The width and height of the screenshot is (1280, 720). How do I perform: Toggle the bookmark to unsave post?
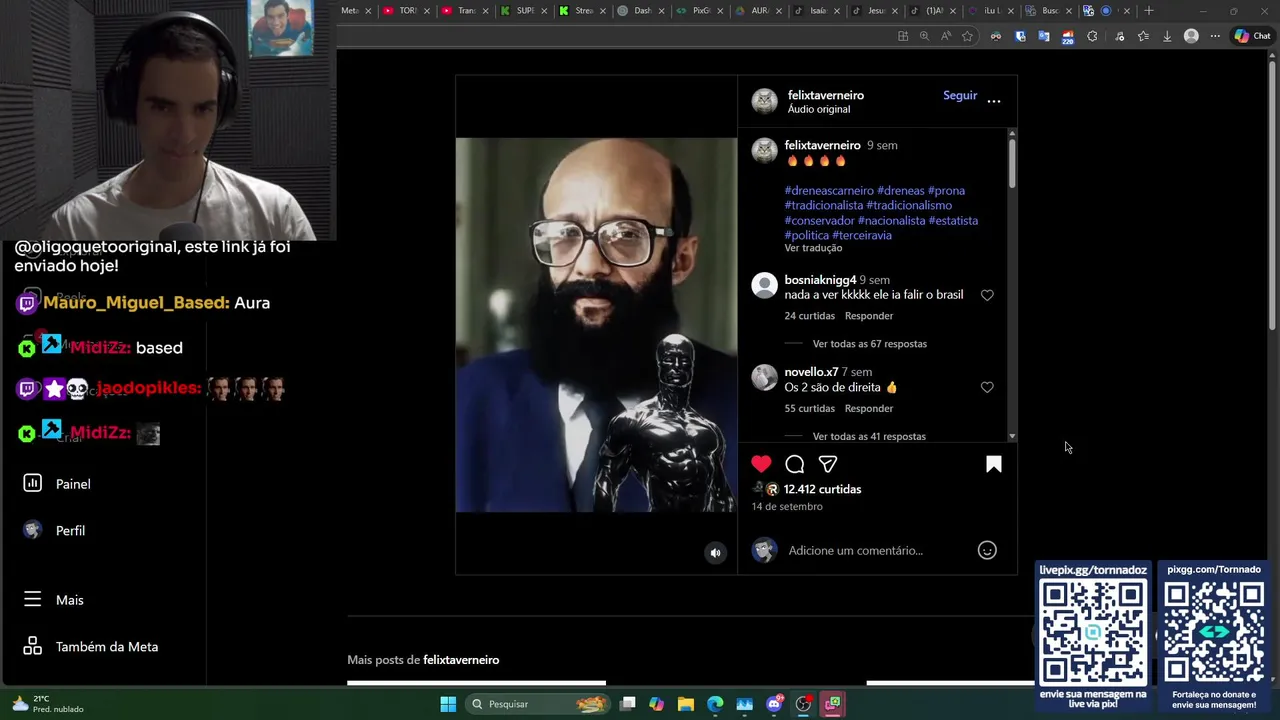pos(994,464)
